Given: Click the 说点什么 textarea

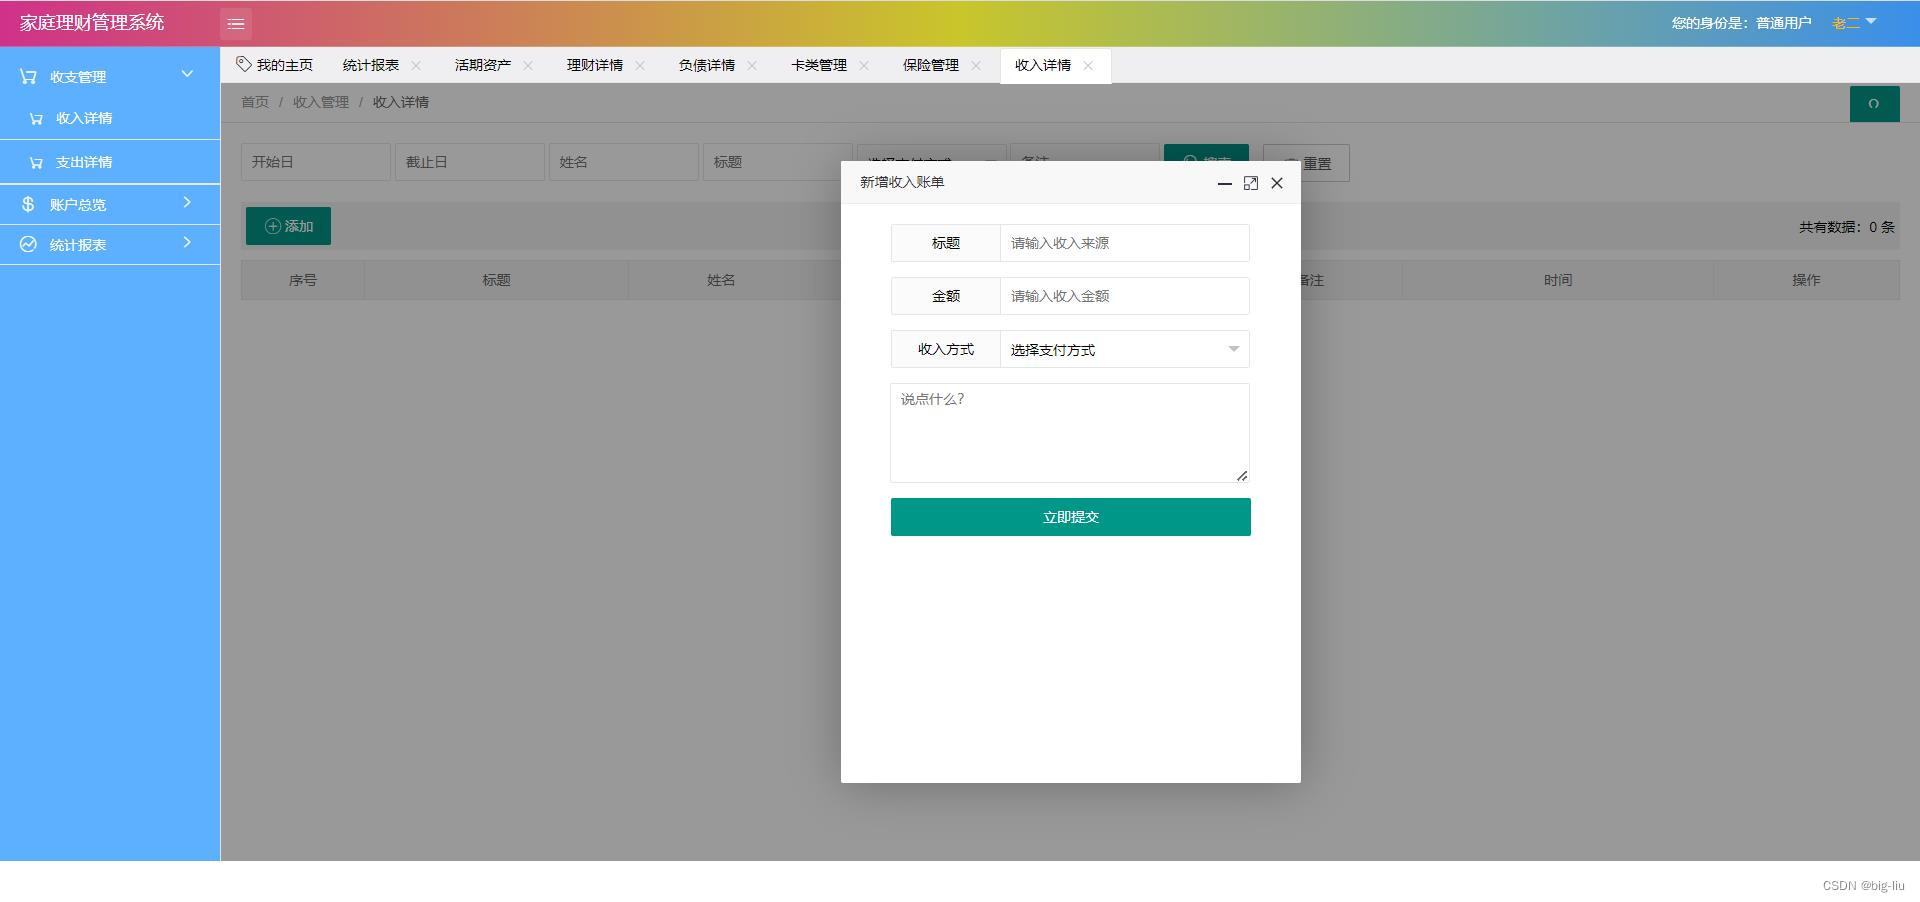Looking at the screenshot, I should click(1070, 433).
